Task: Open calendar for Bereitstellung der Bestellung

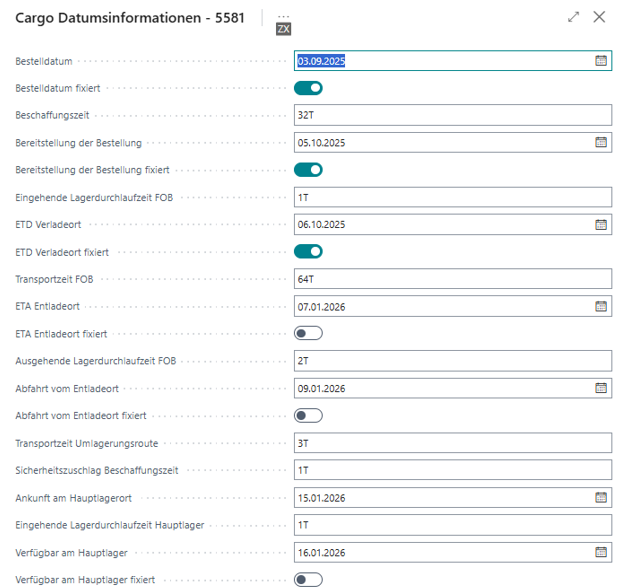Action: click(x=601, y=142)
